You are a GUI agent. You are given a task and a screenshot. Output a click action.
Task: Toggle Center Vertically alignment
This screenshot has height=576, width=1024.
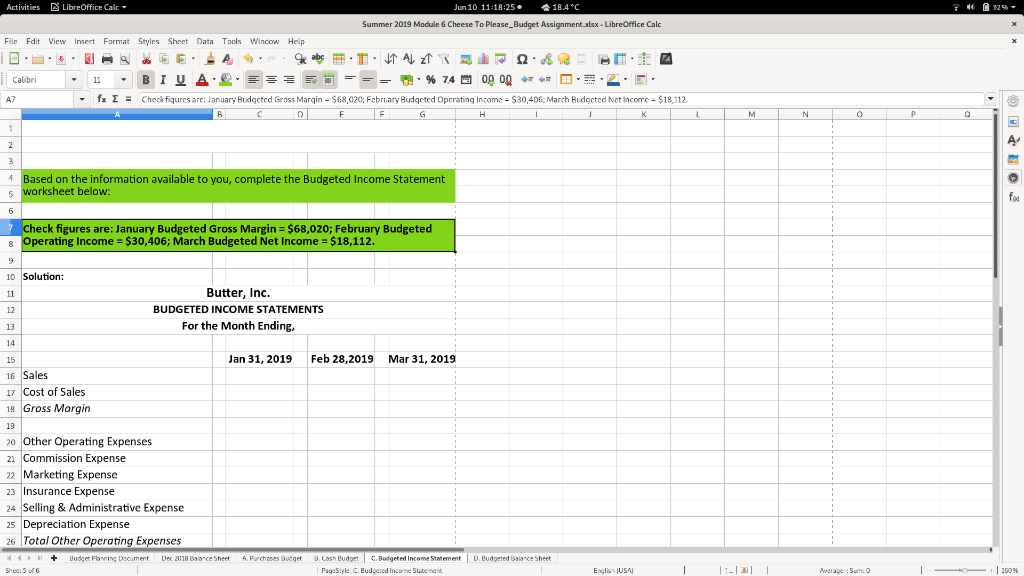point(368,80)
